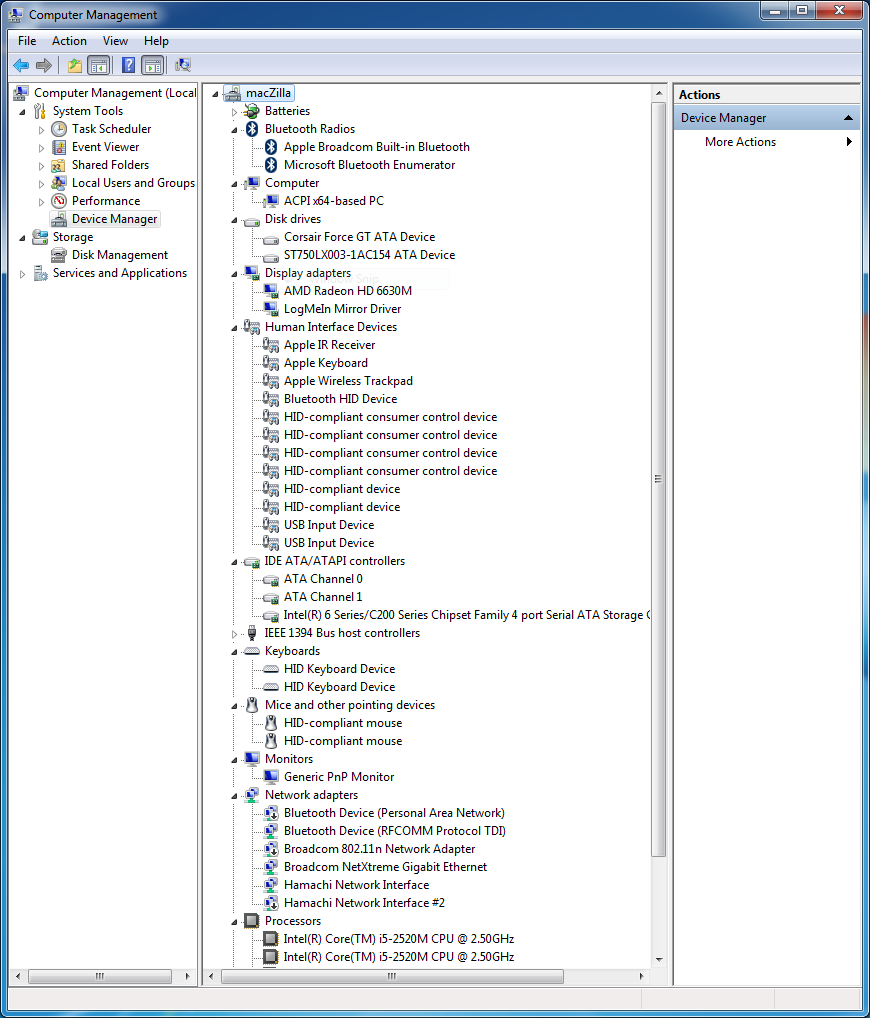Click the Network adapters category icon
Viewport: 870px width, 1018px height.
252,795
